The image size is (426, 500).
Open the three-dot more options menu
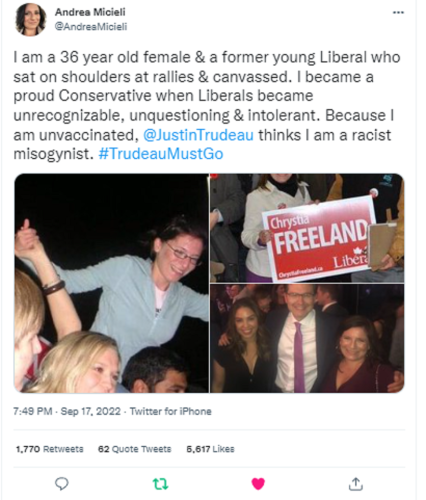coord(398,13)
